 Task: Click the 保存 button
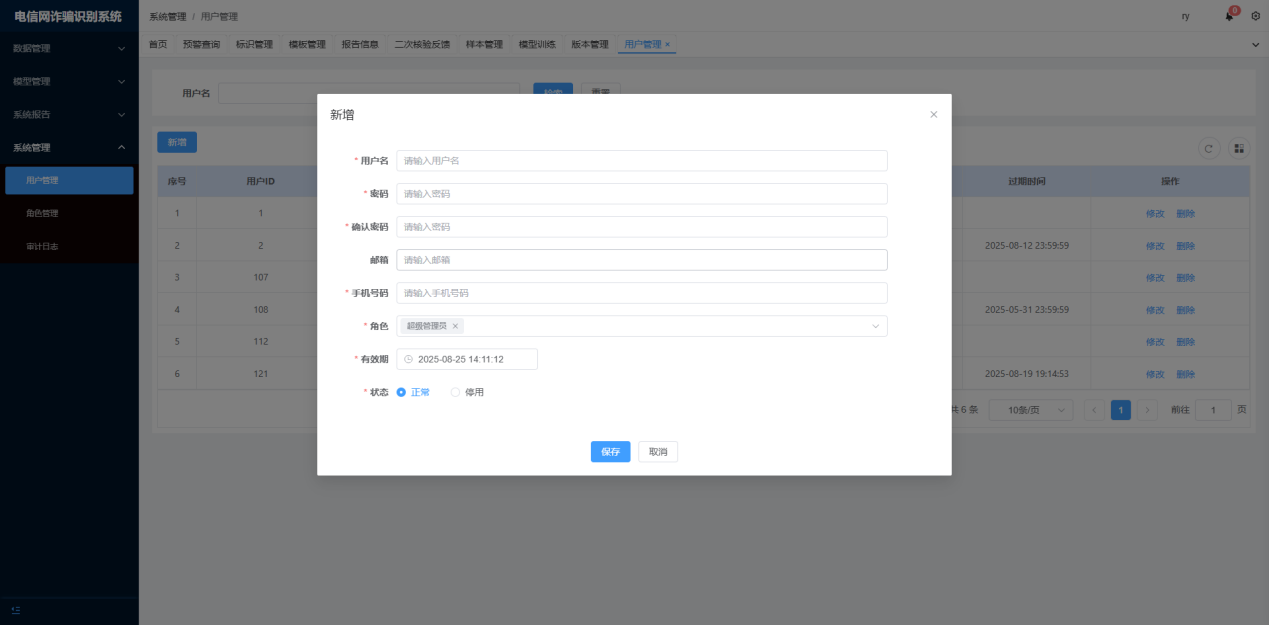pyautogui.click(x=610, y=452)
